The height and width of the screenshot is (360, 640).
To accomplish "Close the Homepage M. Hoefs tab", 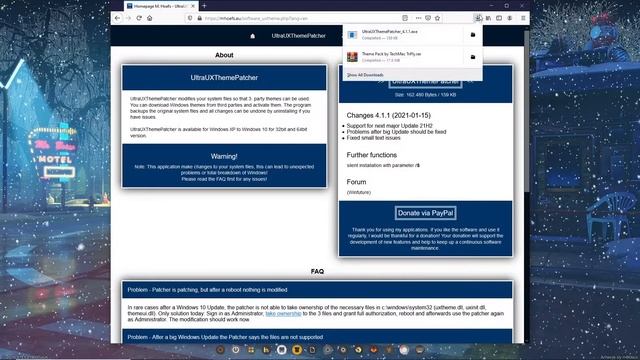I will [x=193, y=6].
